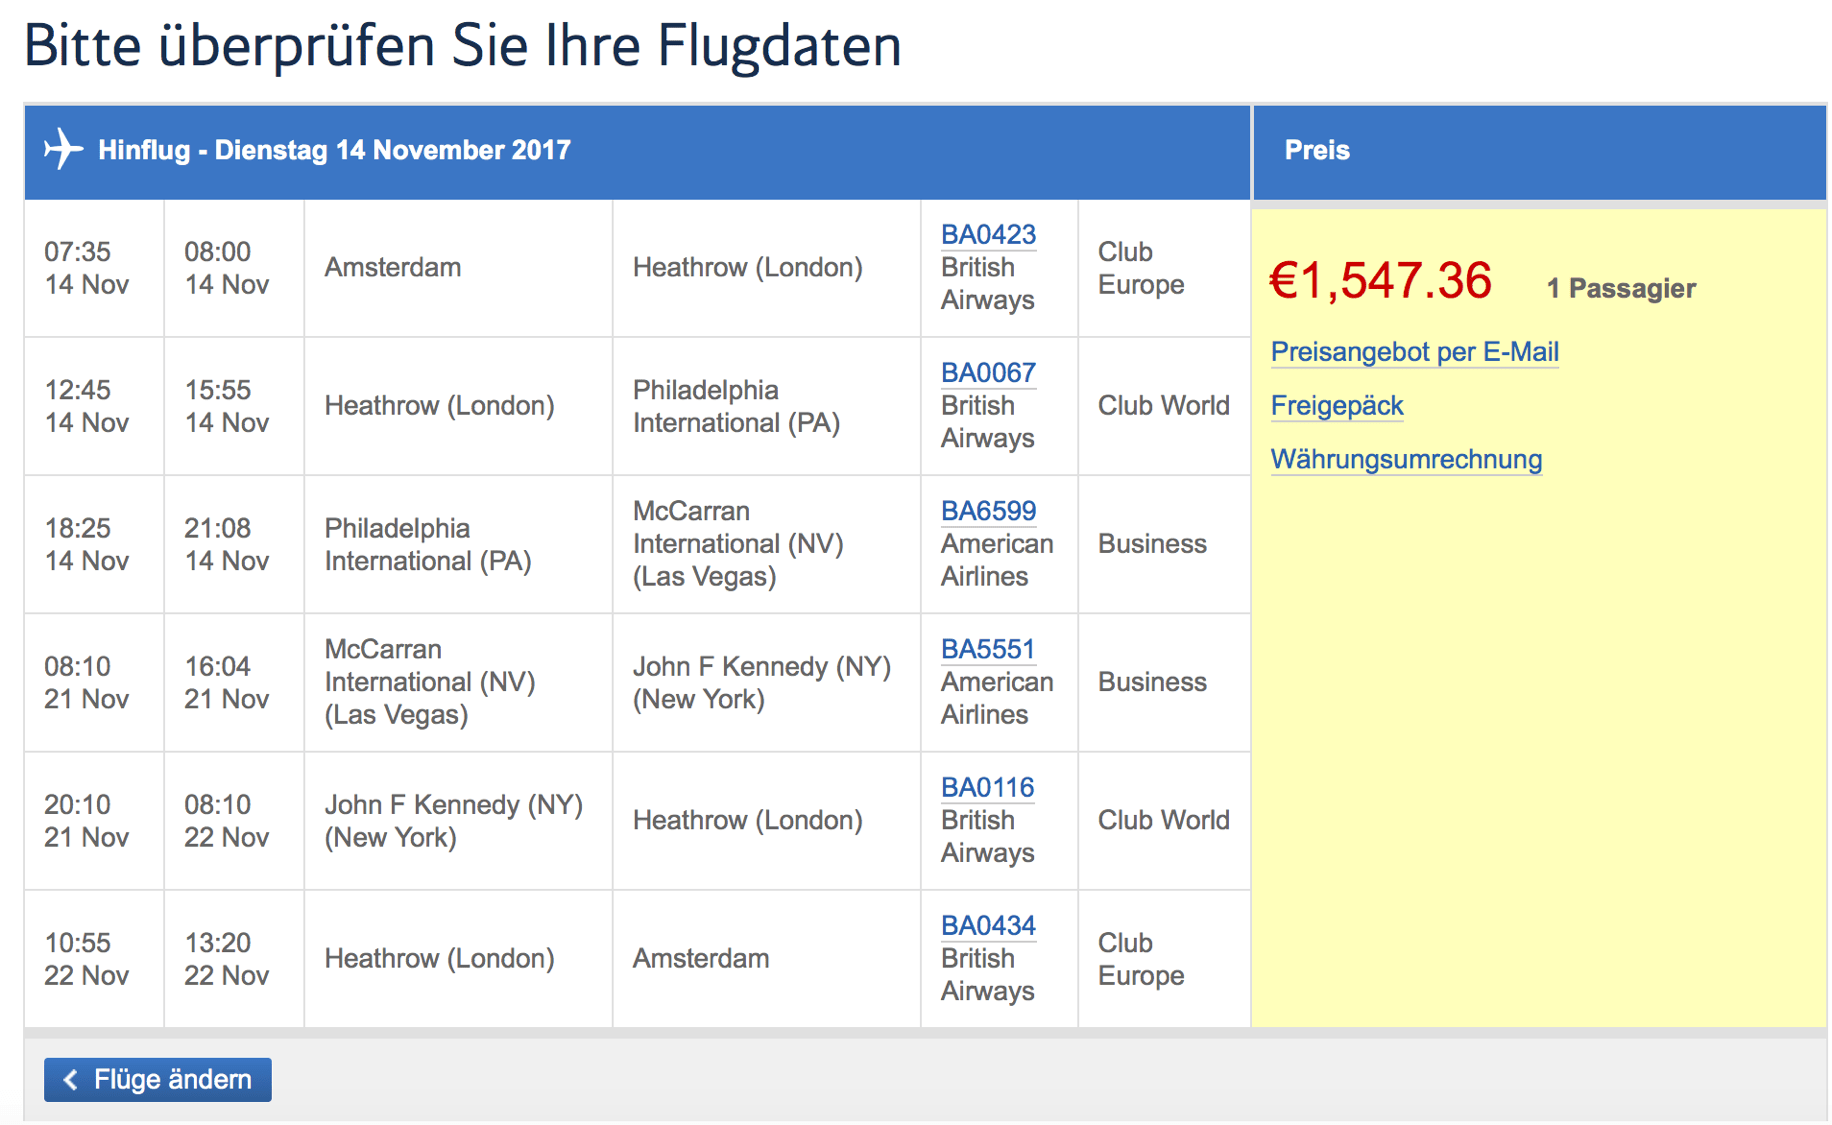
Task: Open flight BA0434 details
Action: point(988,925)
